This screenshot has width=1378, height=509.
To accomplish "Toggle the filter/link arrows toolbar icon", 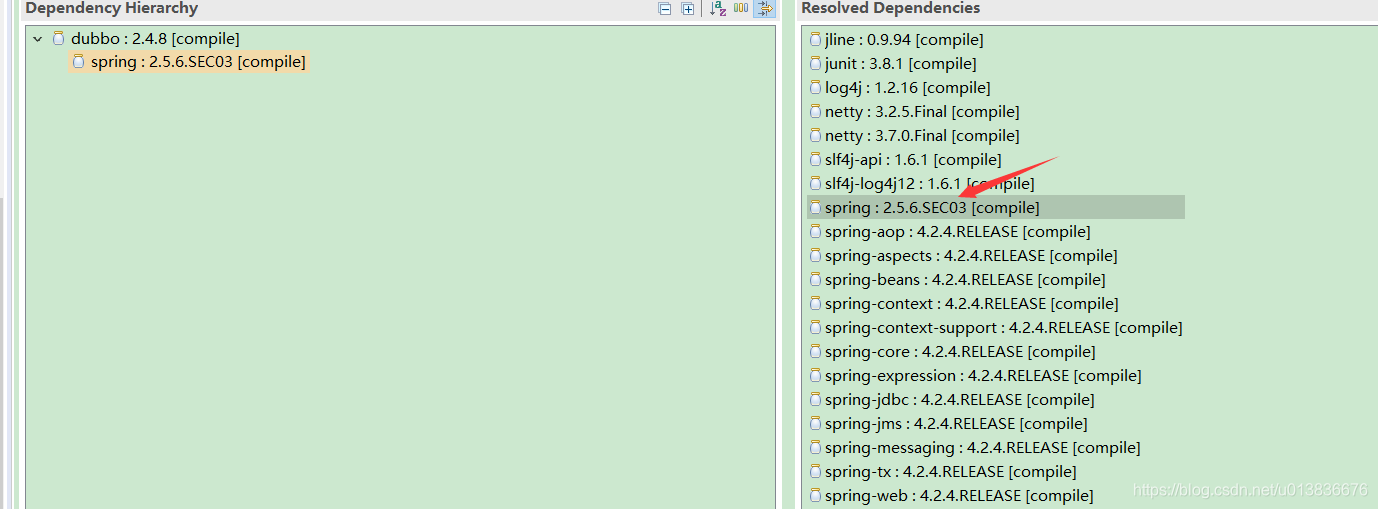I will click(765, 9).
